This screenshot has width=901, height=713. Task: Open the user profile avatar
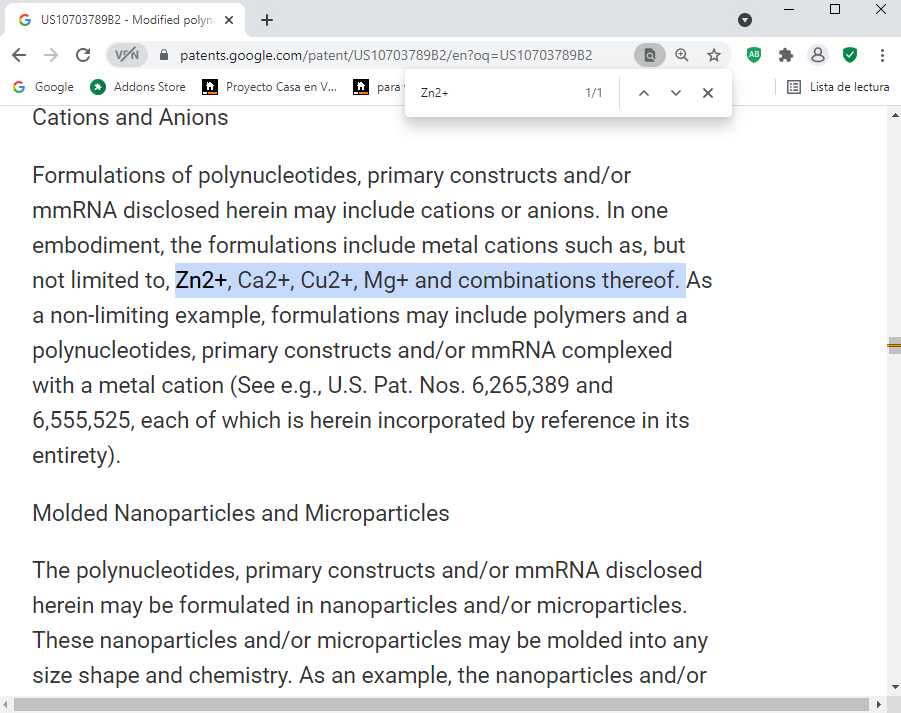(818, 55)
